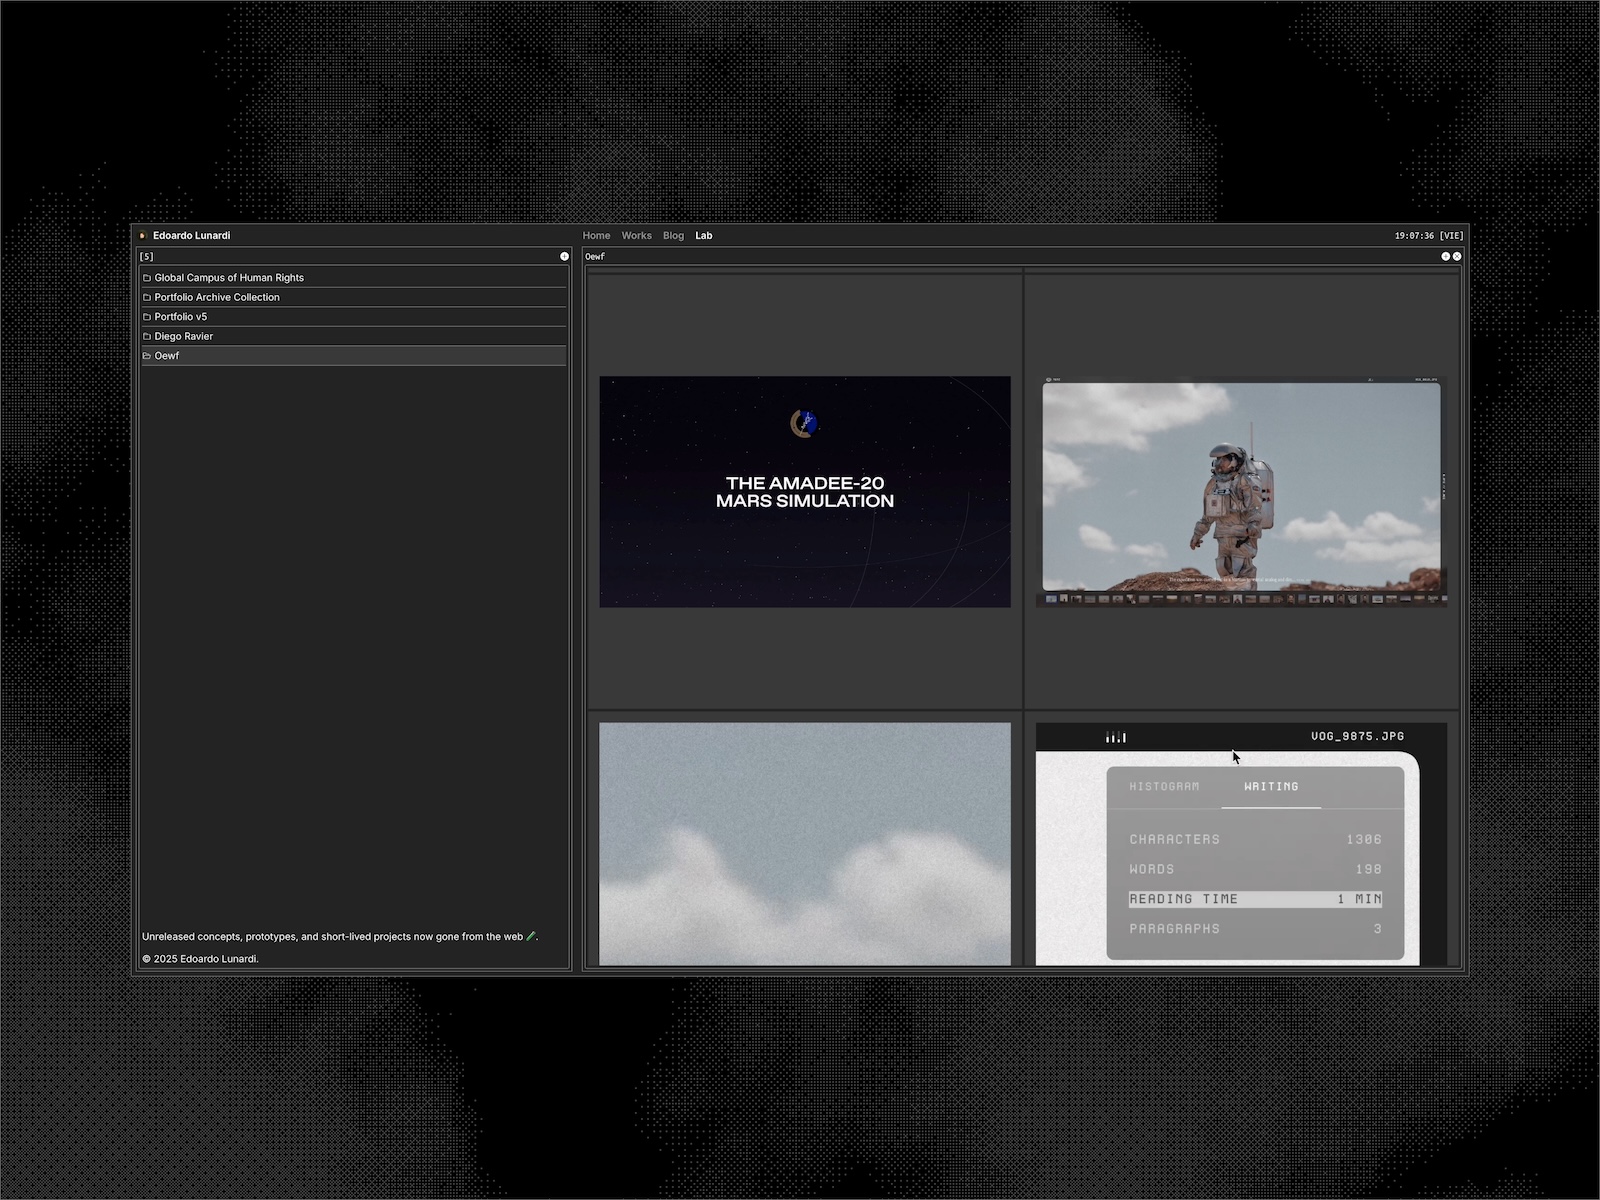
Task: Open the cloudy sky image thumbnail
Action: click(804, 843)
